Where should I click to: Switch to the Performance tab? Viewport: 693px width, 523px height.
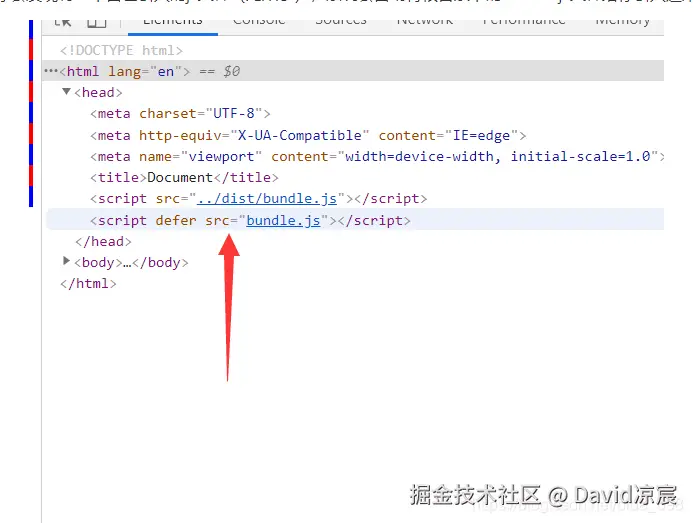524,23
